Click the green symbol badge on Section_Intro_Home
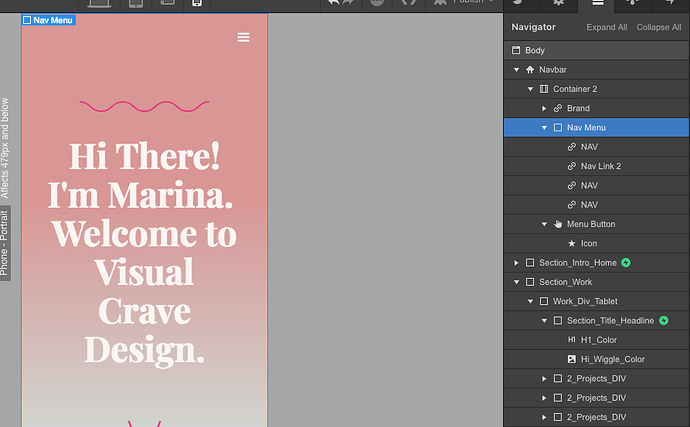Image resolution: width=690 pixels, height=427 pixels. click(x=626, y=263)
